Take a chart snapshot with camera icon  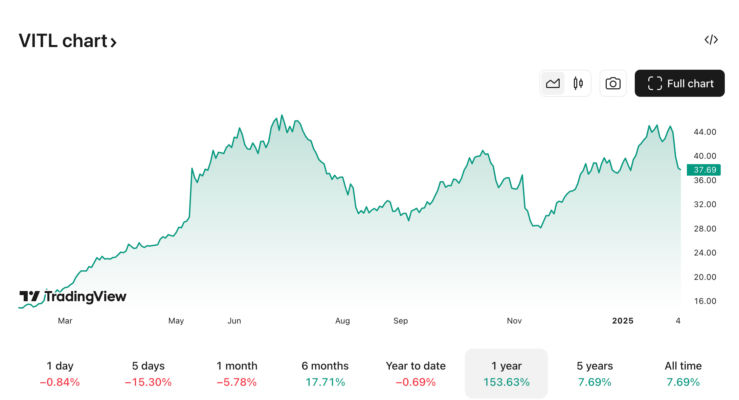coord(613,84)
